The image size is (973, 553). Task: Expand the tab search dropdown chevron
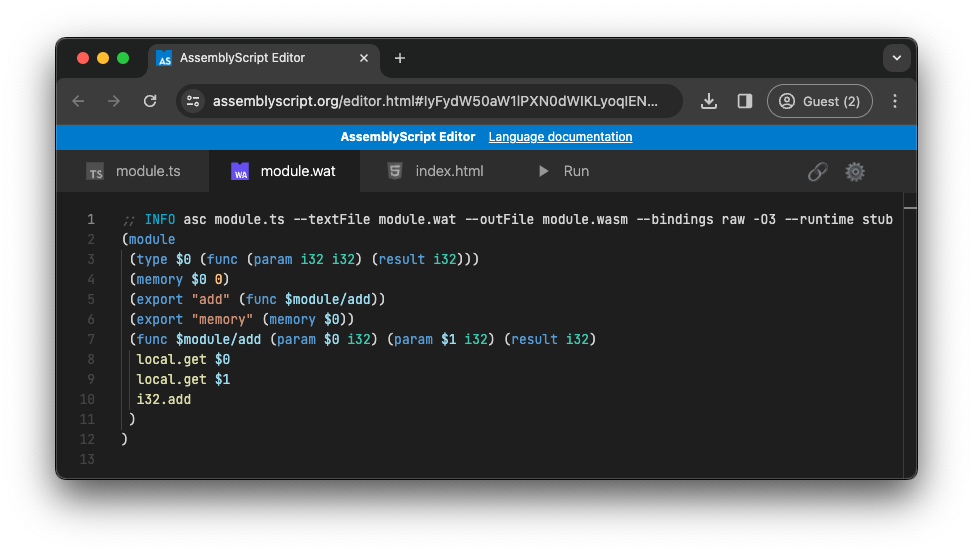coord(896,58)
